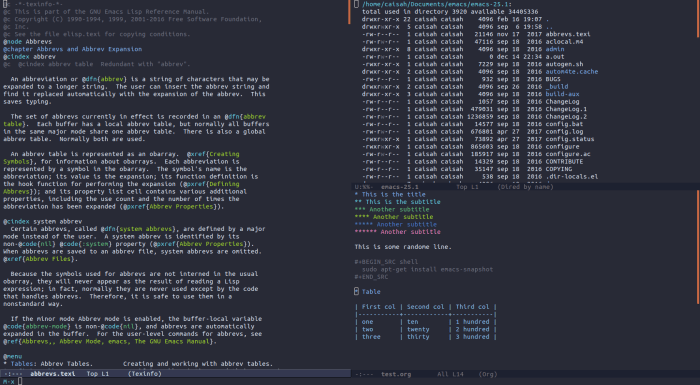Select ChangeLog.1 in dired
Screen dimensions: 700x385
(566, 109)
